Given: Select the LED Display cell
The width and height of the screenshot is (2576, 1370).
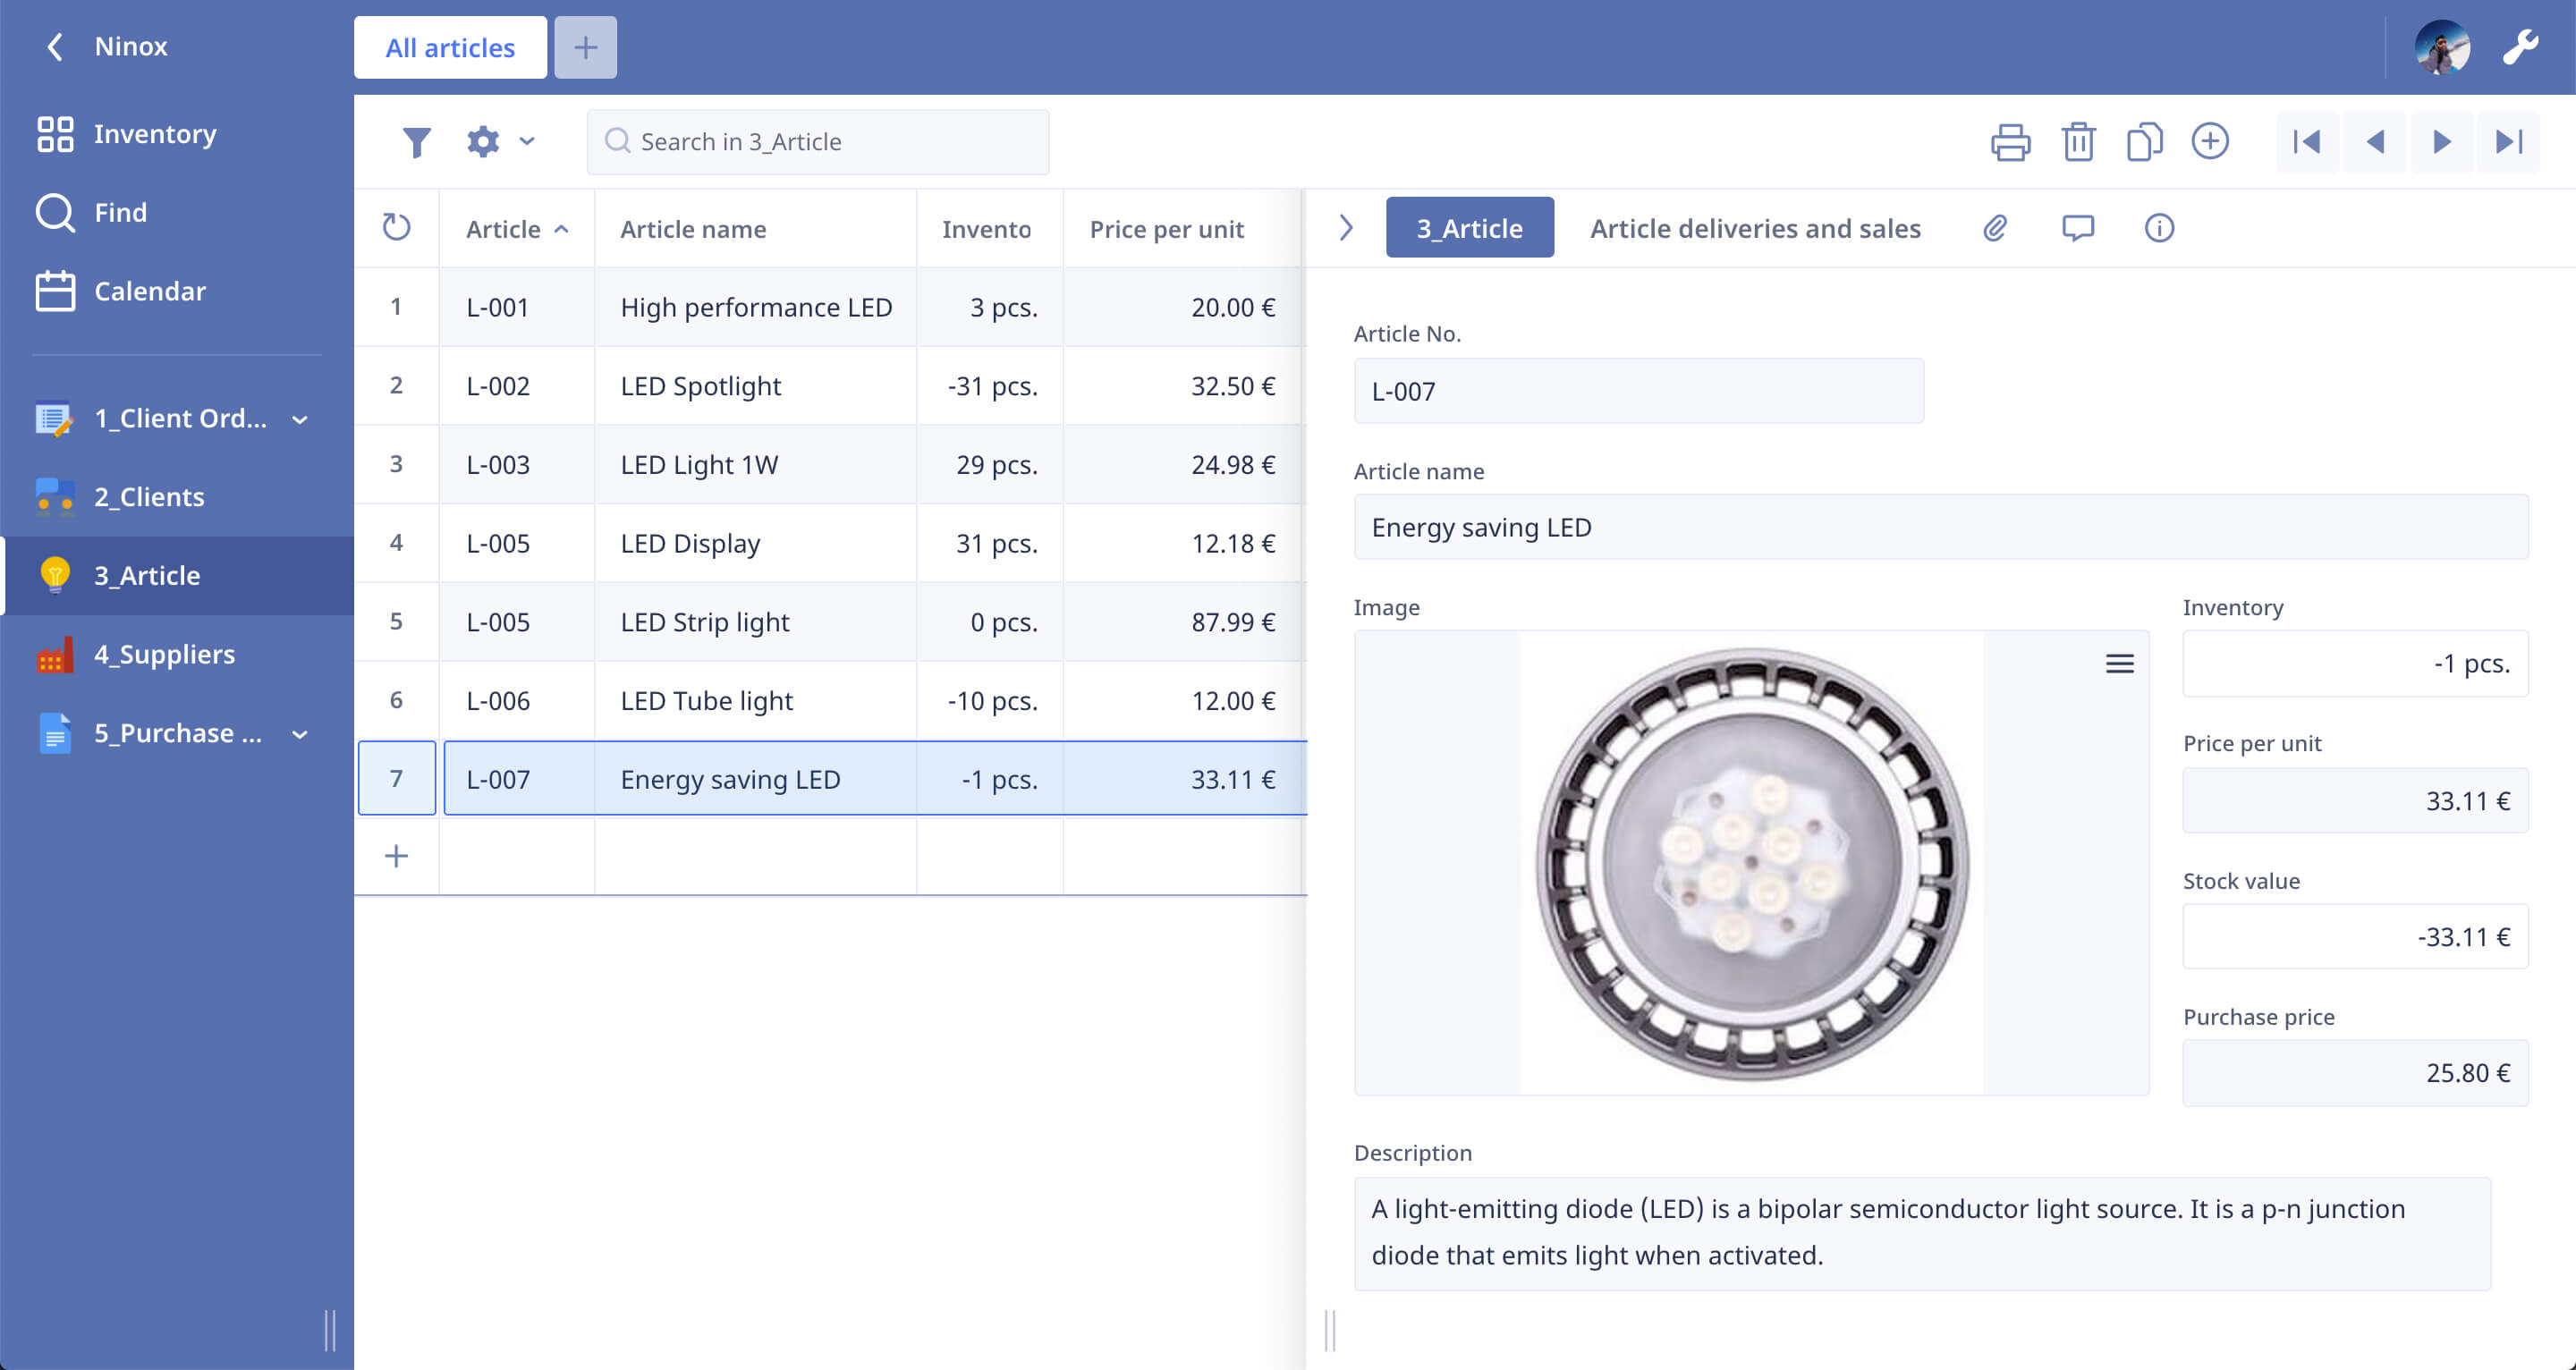Looking at the screenshot, I should [755, 543].
